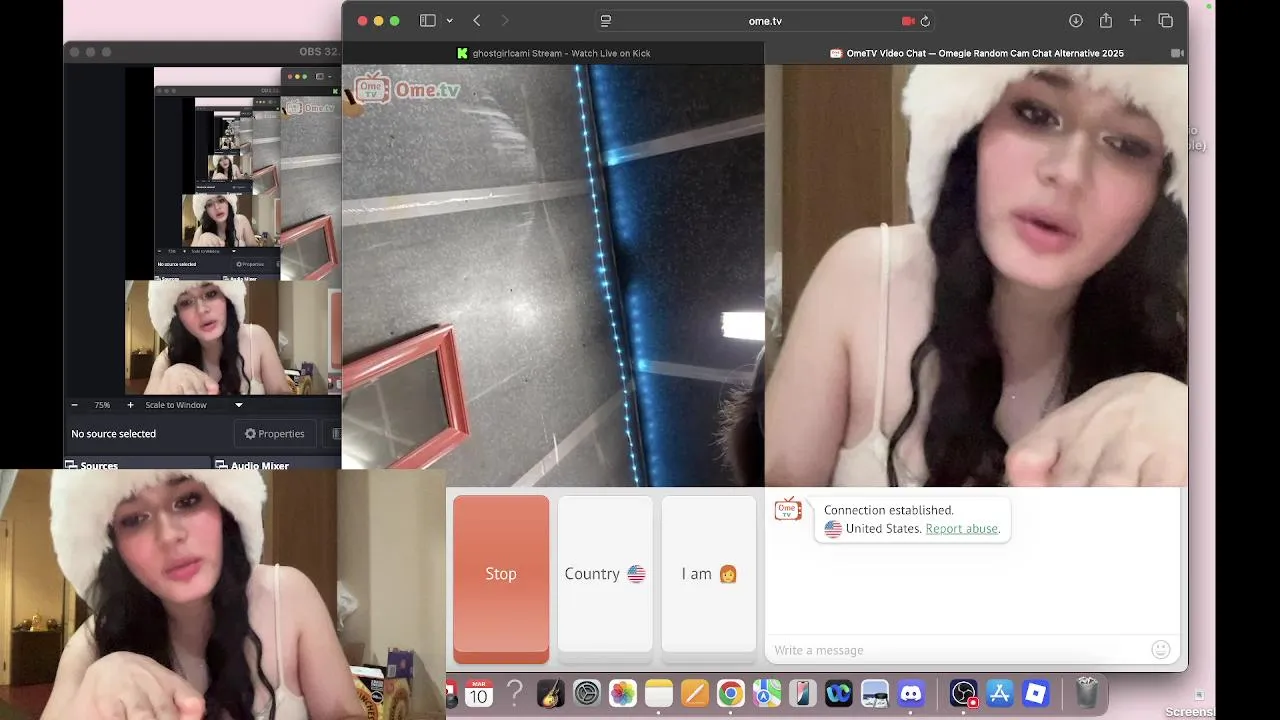Open Google Chrome from the dock
Image resolution: width=1280 pixels, height=720 pixels.
[x=731, y=692]
